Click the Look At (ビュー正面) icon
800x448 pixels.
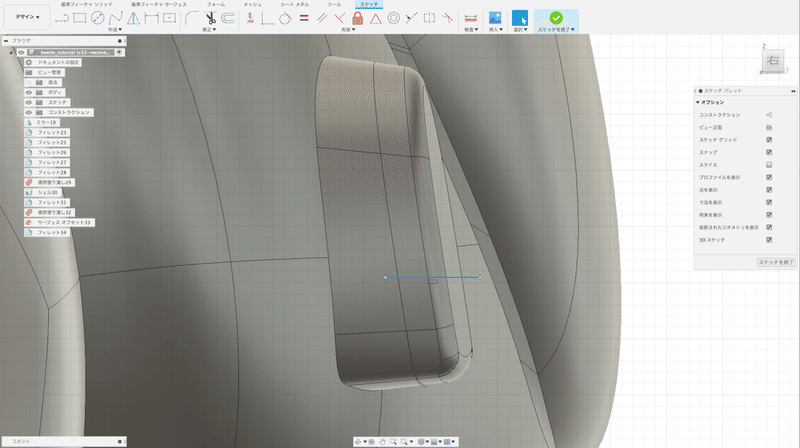coord(769,127)
